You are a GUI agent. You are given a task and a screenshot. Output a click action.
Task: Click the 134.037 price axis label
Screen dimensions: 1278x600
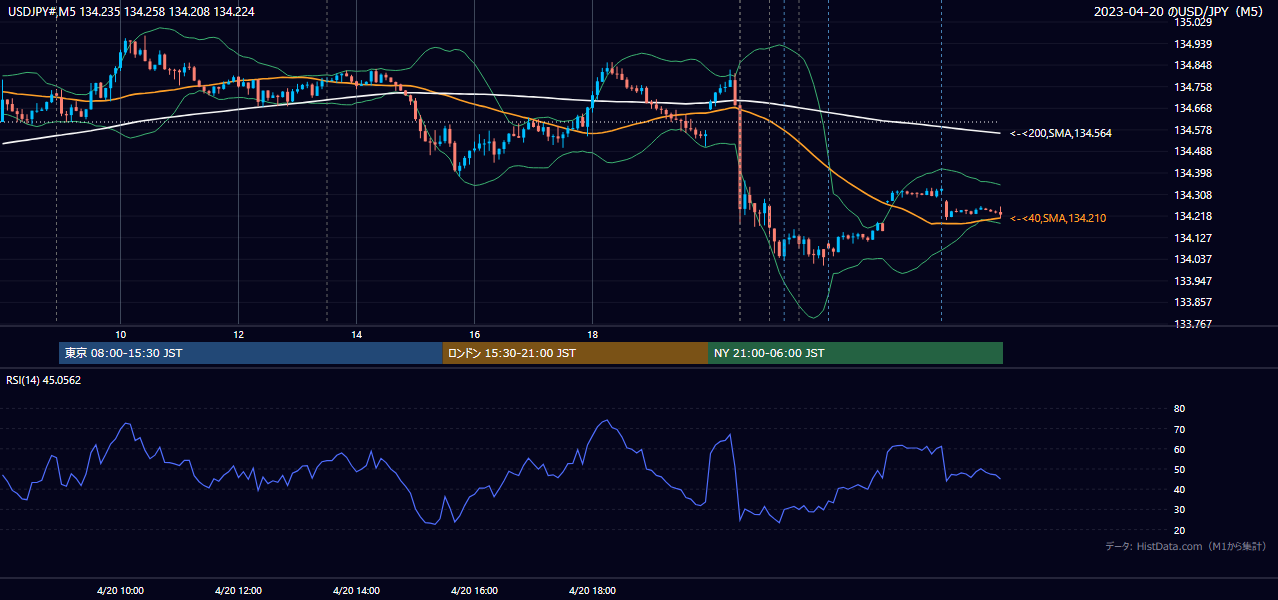(x=1193, y=259)
